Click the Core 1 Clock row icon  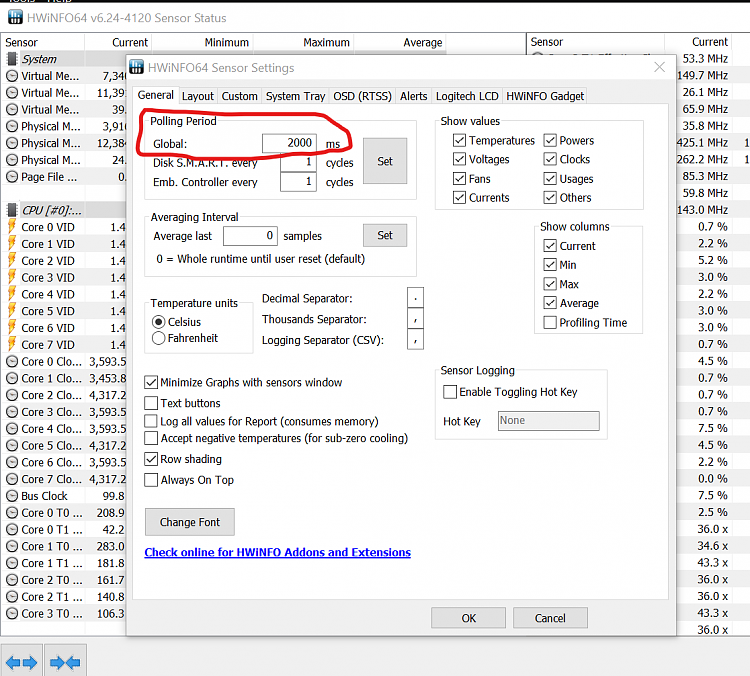click(12, 378)
